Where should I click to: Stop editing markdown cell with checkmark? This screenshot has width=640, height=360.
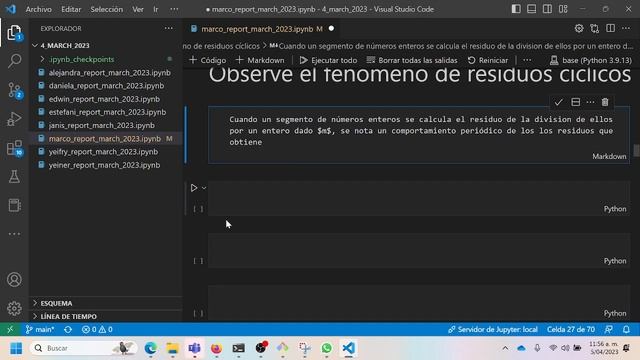pos(558,102)
